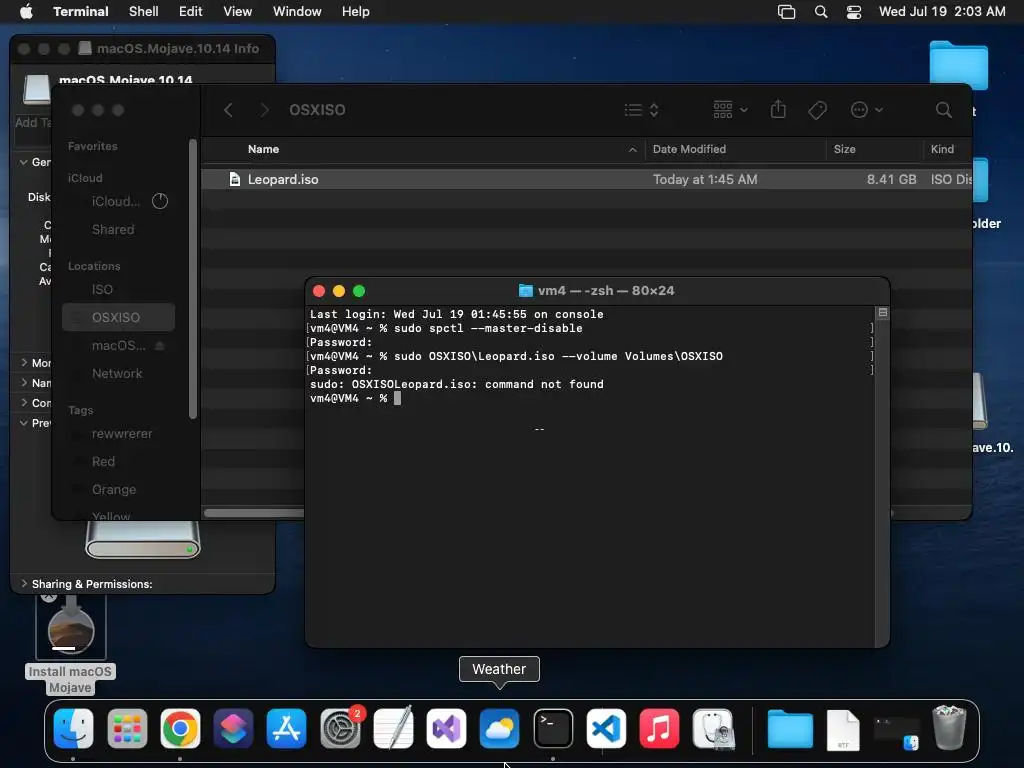The image size is (1024, 768).
Task: Open the Terminal application menu
Action: point(81,12)
